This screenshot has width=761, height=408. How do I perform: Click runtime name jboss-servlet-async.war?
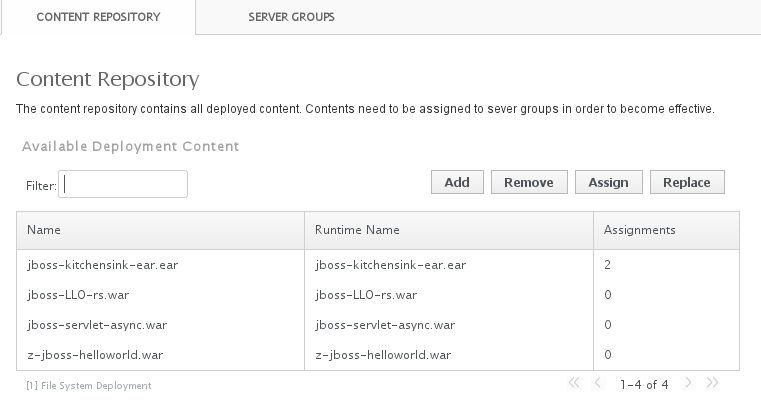click(385, 325)
